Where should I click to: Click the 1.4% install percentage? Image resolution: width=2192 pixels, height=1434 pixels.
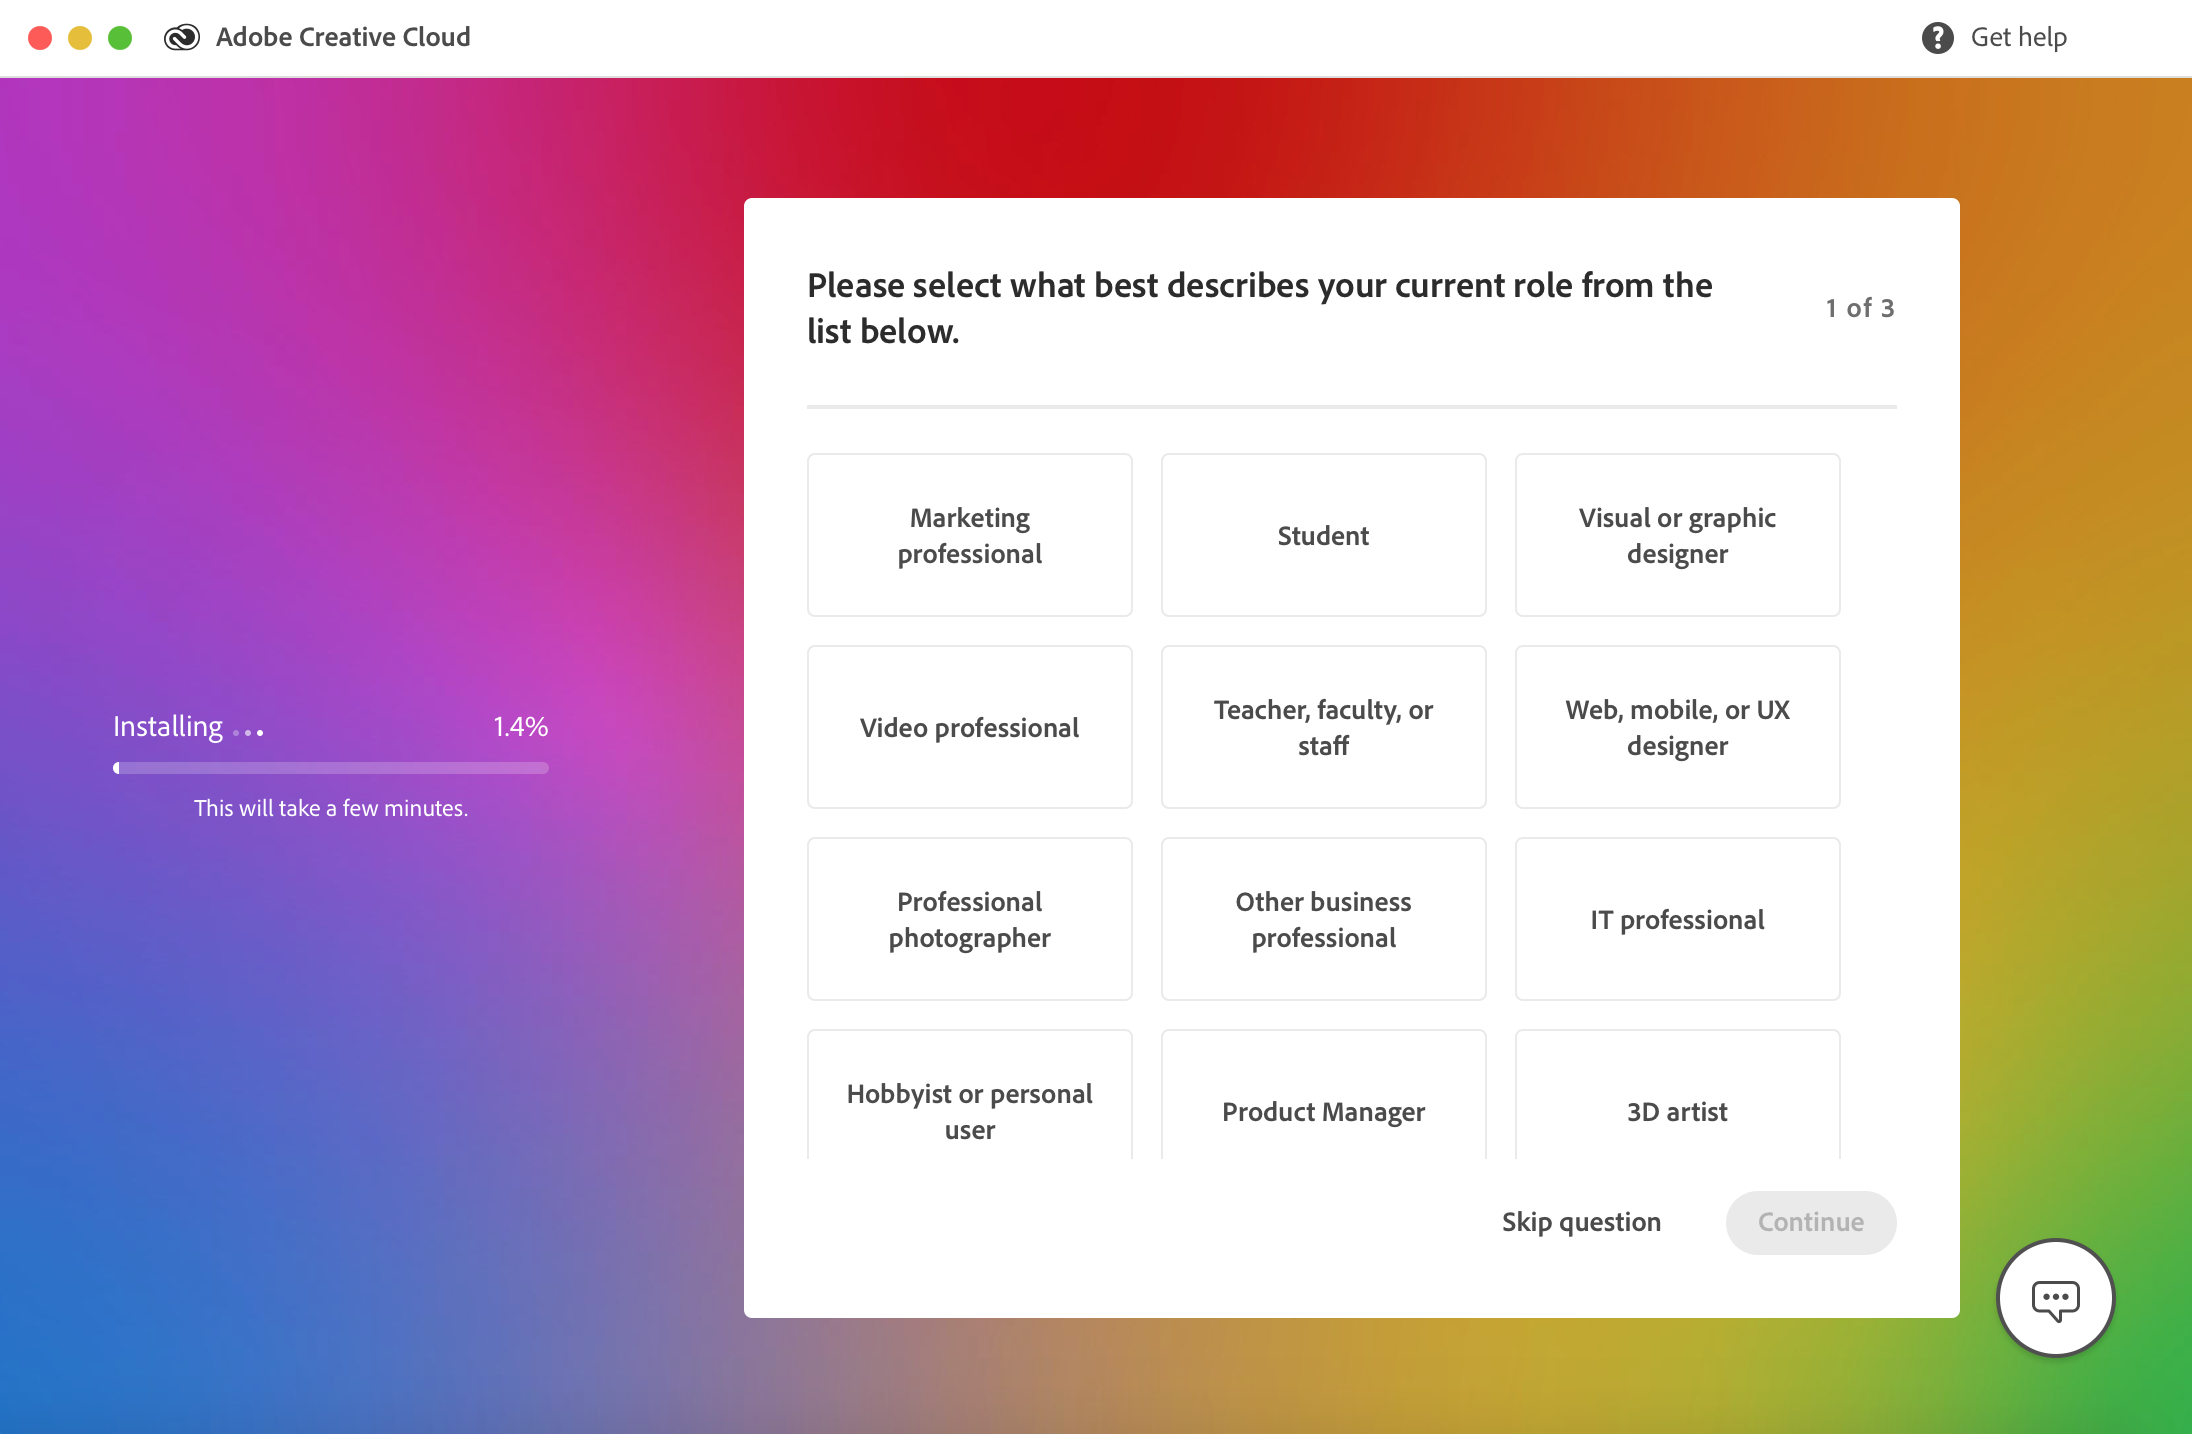(520, 727)
